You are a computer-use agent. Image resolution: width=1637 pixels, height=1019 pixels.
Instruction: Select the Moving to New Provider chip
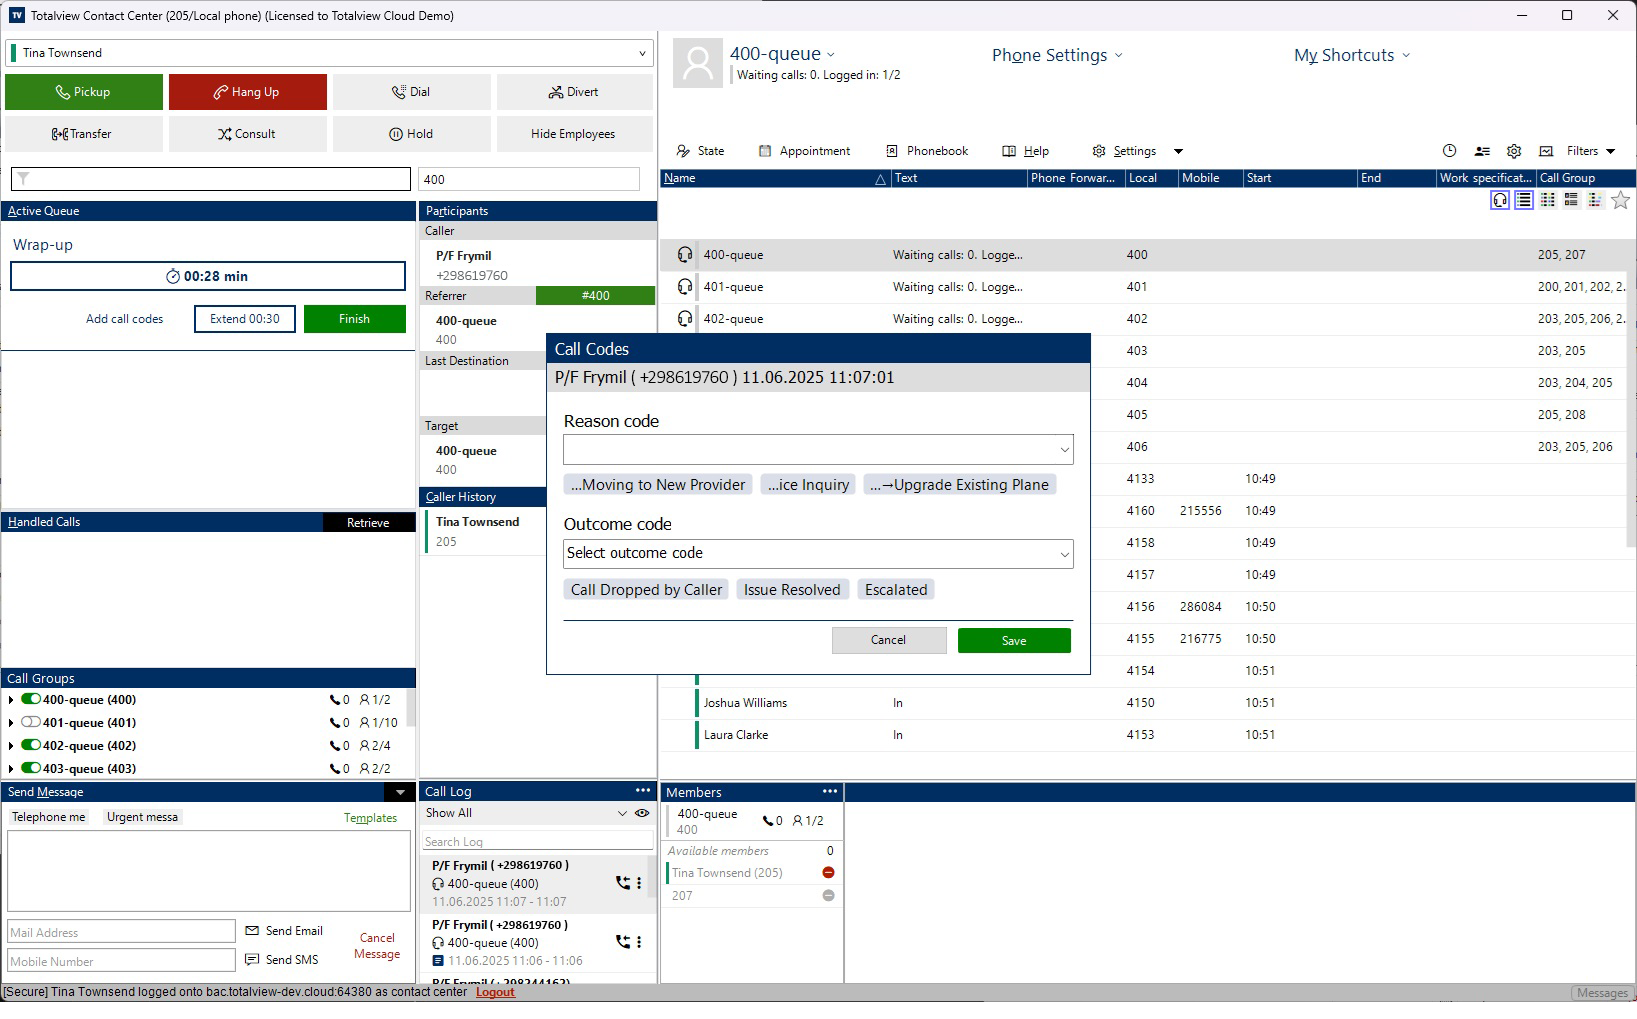click(x=658, y=485)
